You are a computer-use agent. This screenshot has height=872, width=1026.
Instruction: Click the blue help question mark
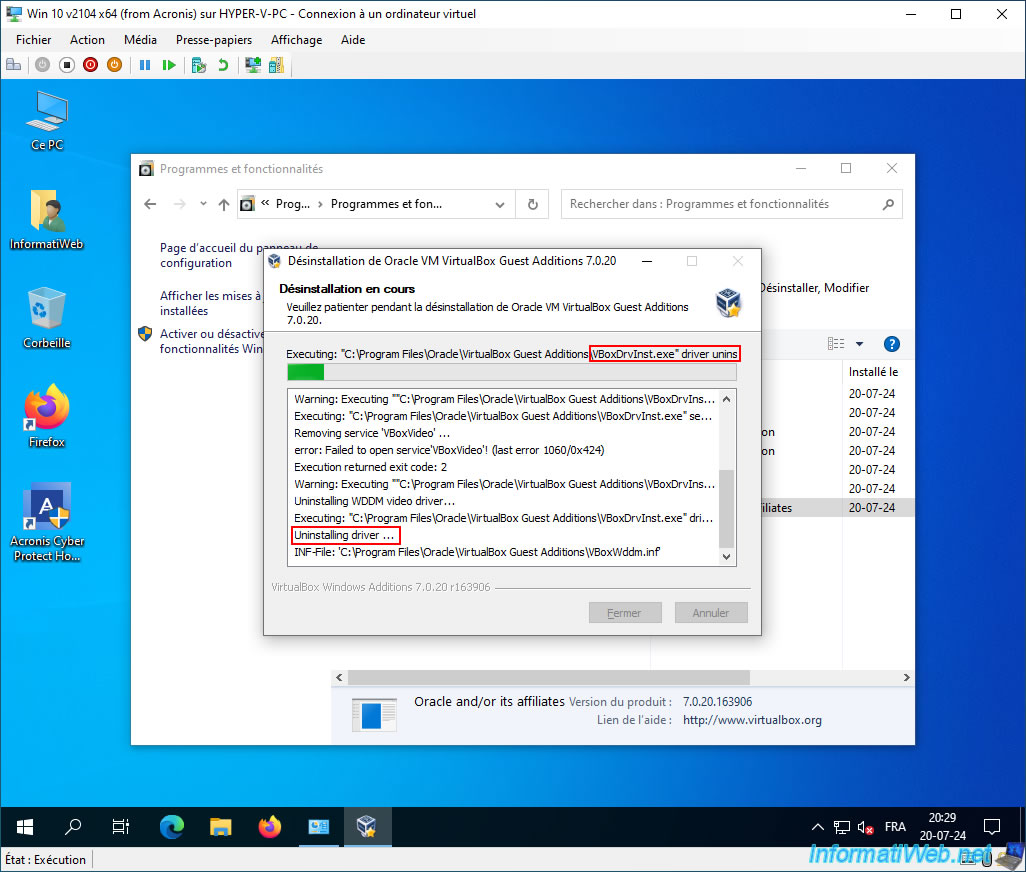(891, 344)
